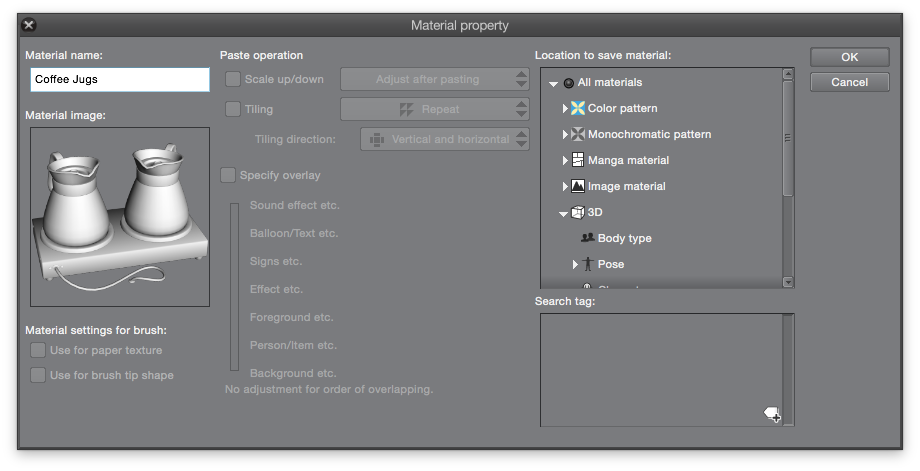
Task: Close the Material property dialog
Action: tap(29, 25)
